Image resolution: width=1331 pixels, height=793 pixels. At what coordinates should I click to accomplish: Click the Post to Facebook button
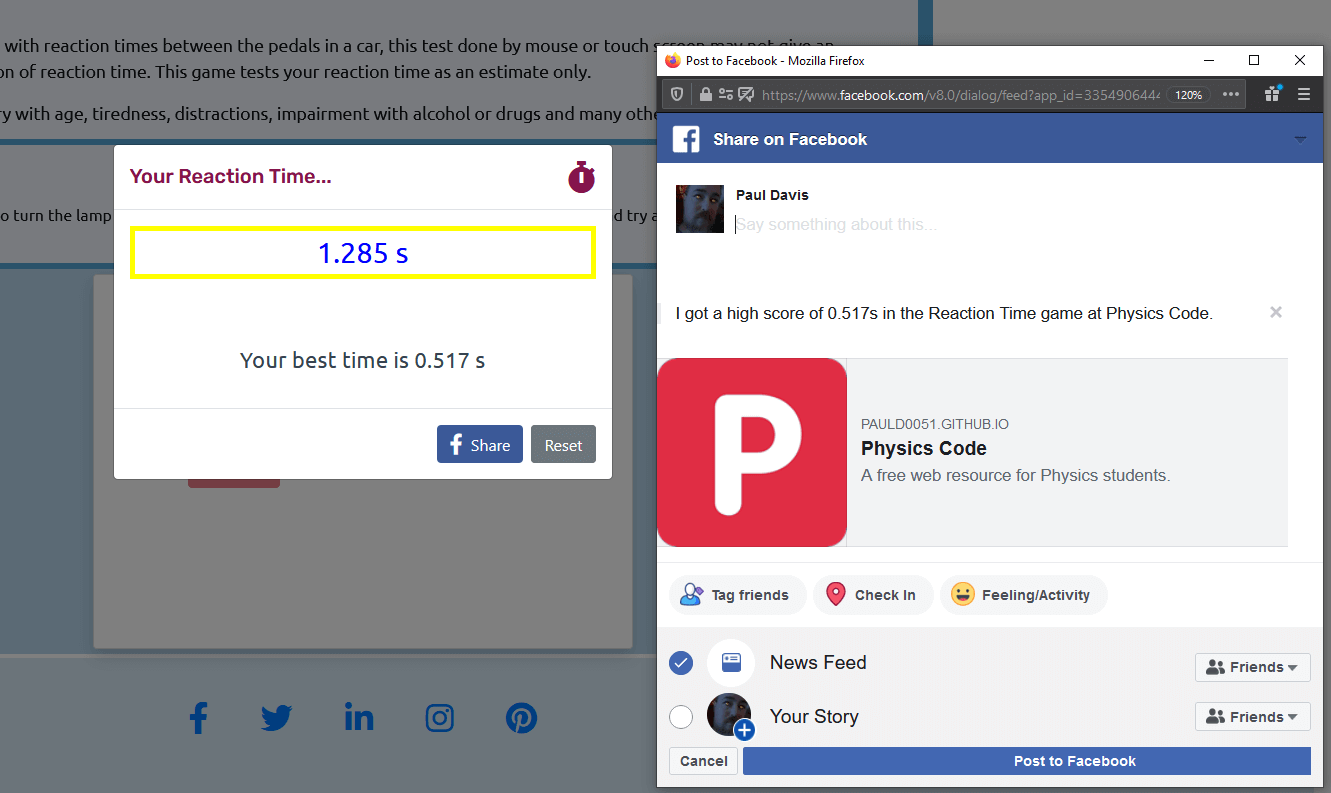(1026, 761)
